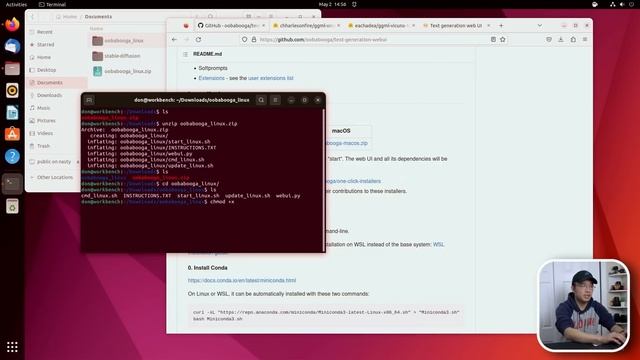Click the Terminal icon in the dock
640x360 pixels.
click(x=12, y=184)
